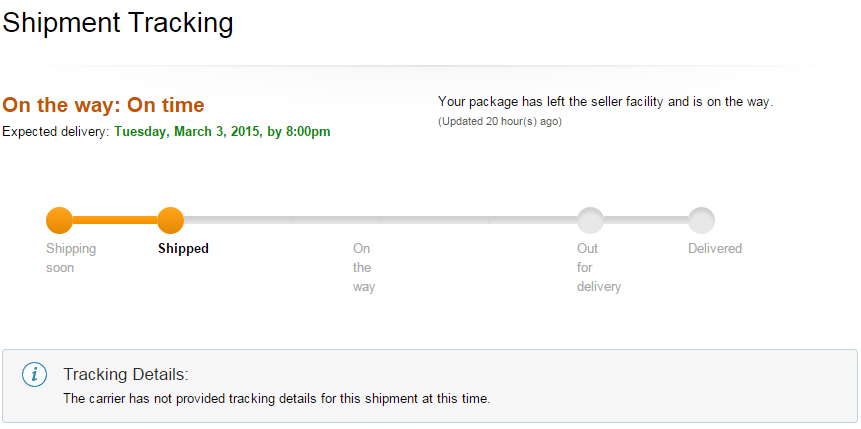Click the Updated 20 hour(s) ago note

click(500, 121)
